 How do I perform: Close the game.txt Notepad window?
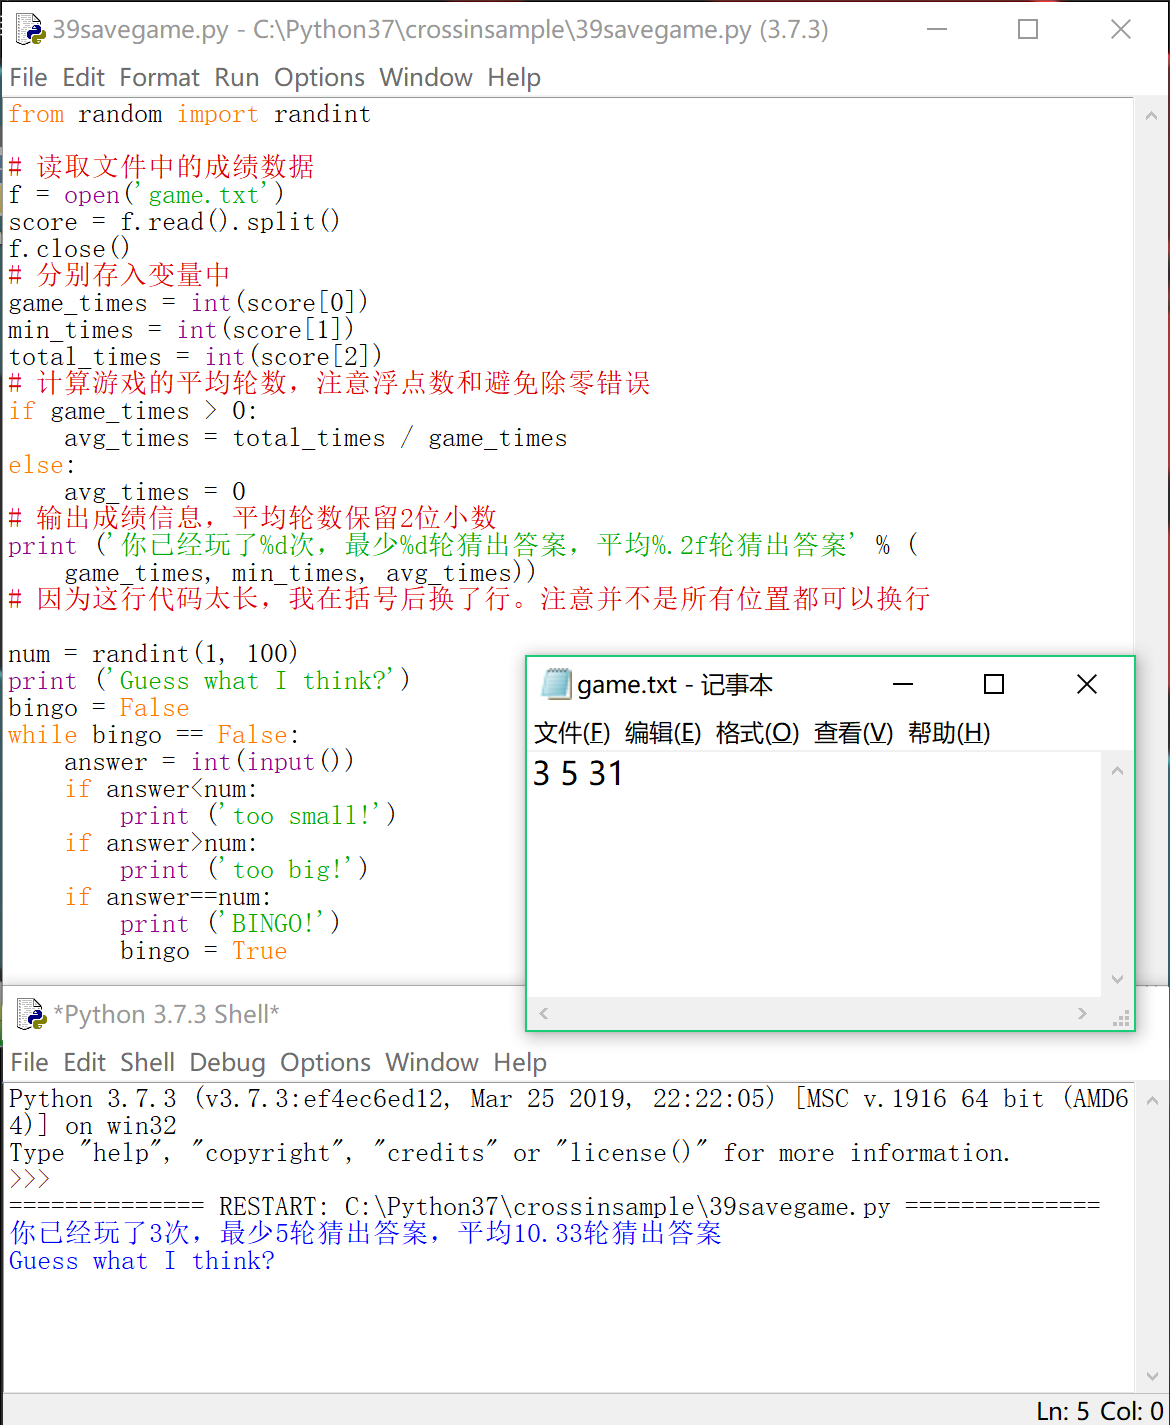(x=1087, y=684)
